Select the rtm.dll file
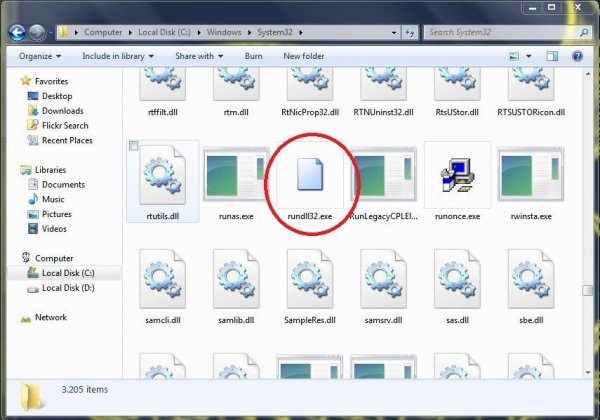The image size is (600, 420). [x=236, y=92]
